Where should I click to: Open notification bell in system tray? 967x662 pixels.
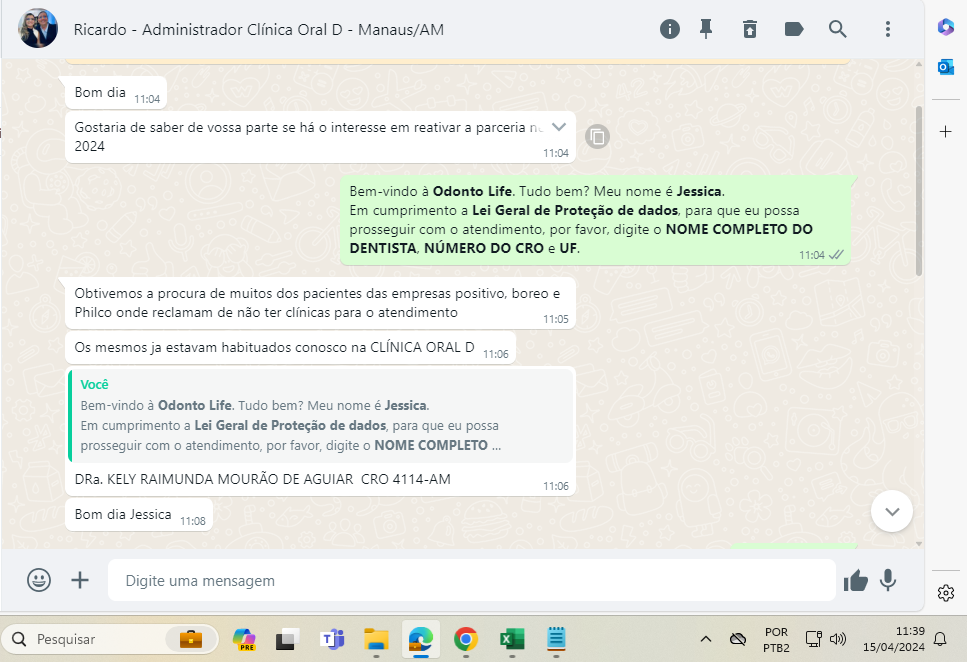[940, 639]
